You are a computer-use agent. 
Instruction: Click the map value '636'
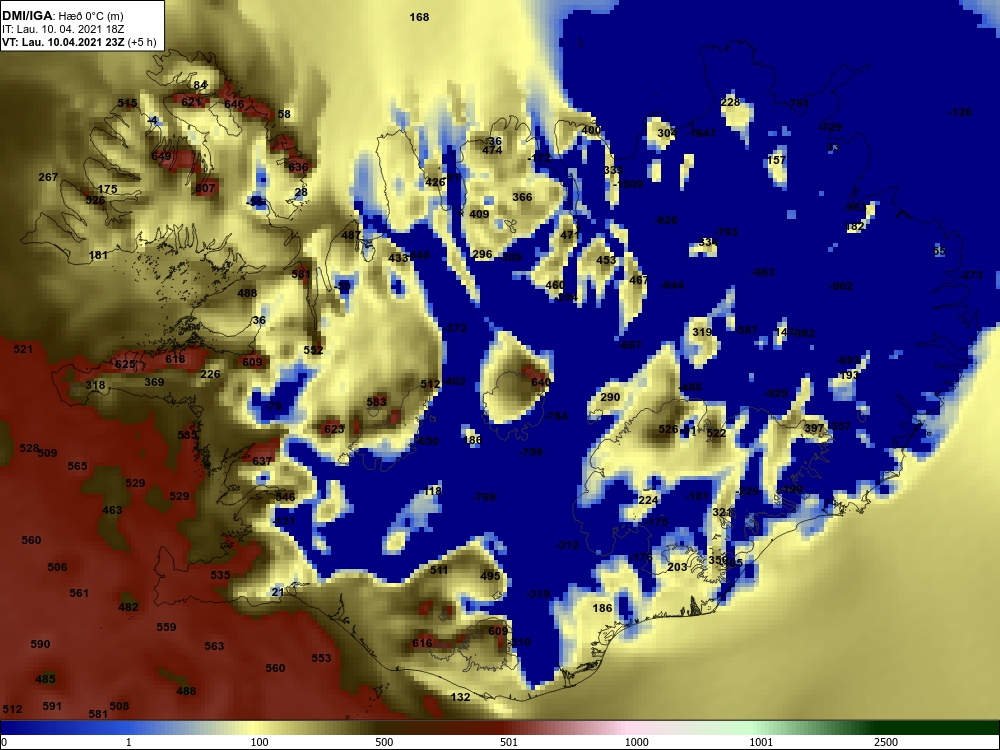pos(298,167)
